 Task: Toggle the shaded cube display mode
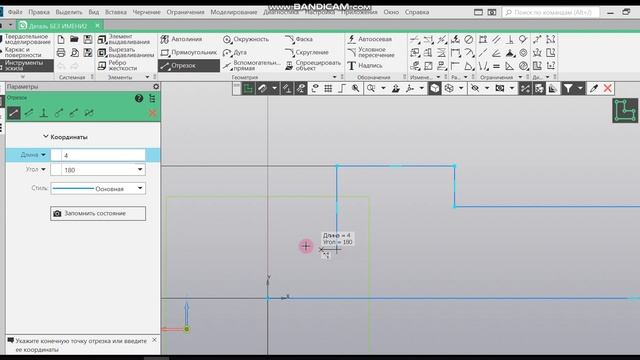(435, 89)
